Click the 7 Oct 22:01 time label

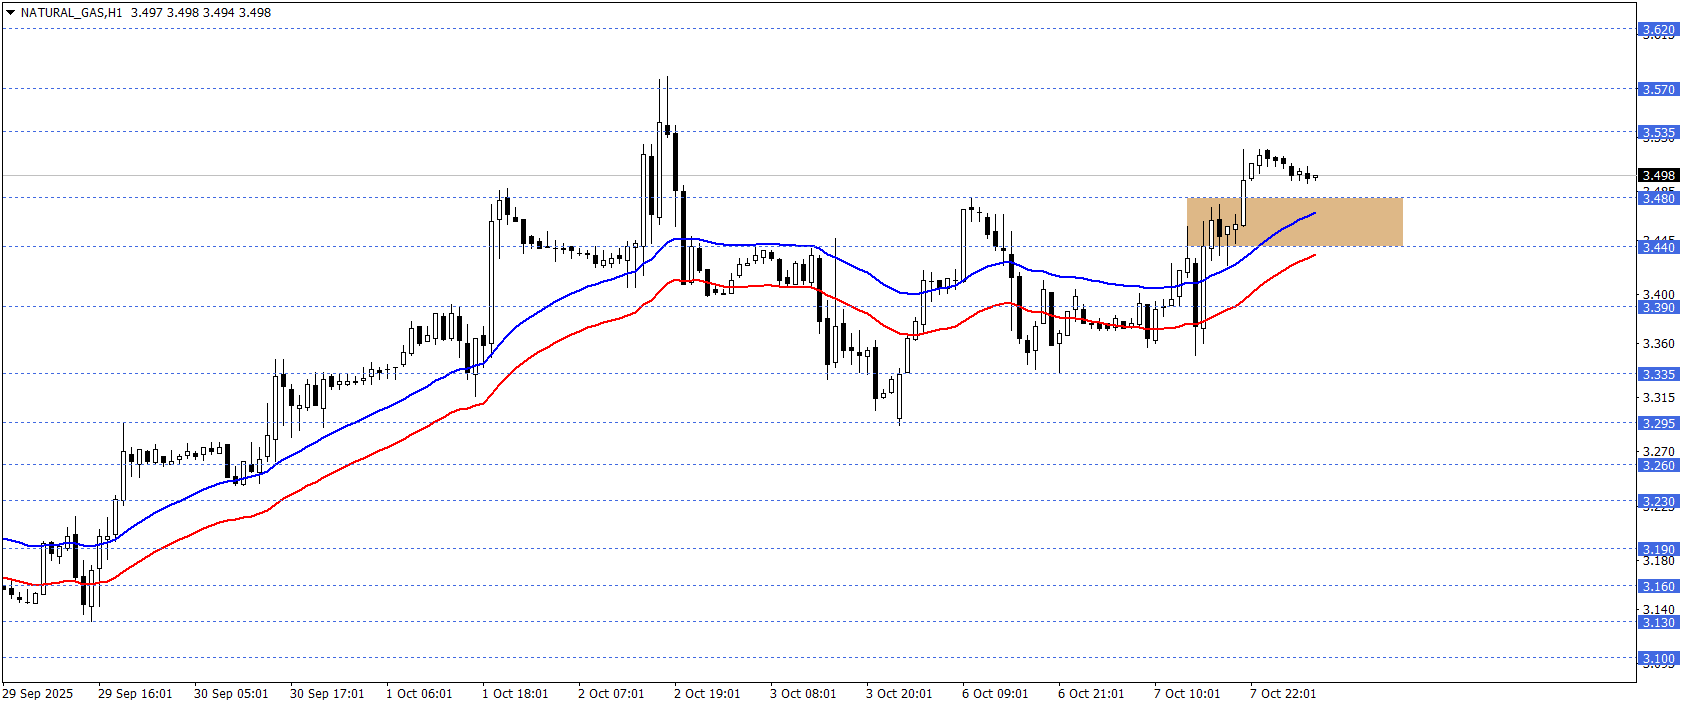click(x=1283, y=694)
